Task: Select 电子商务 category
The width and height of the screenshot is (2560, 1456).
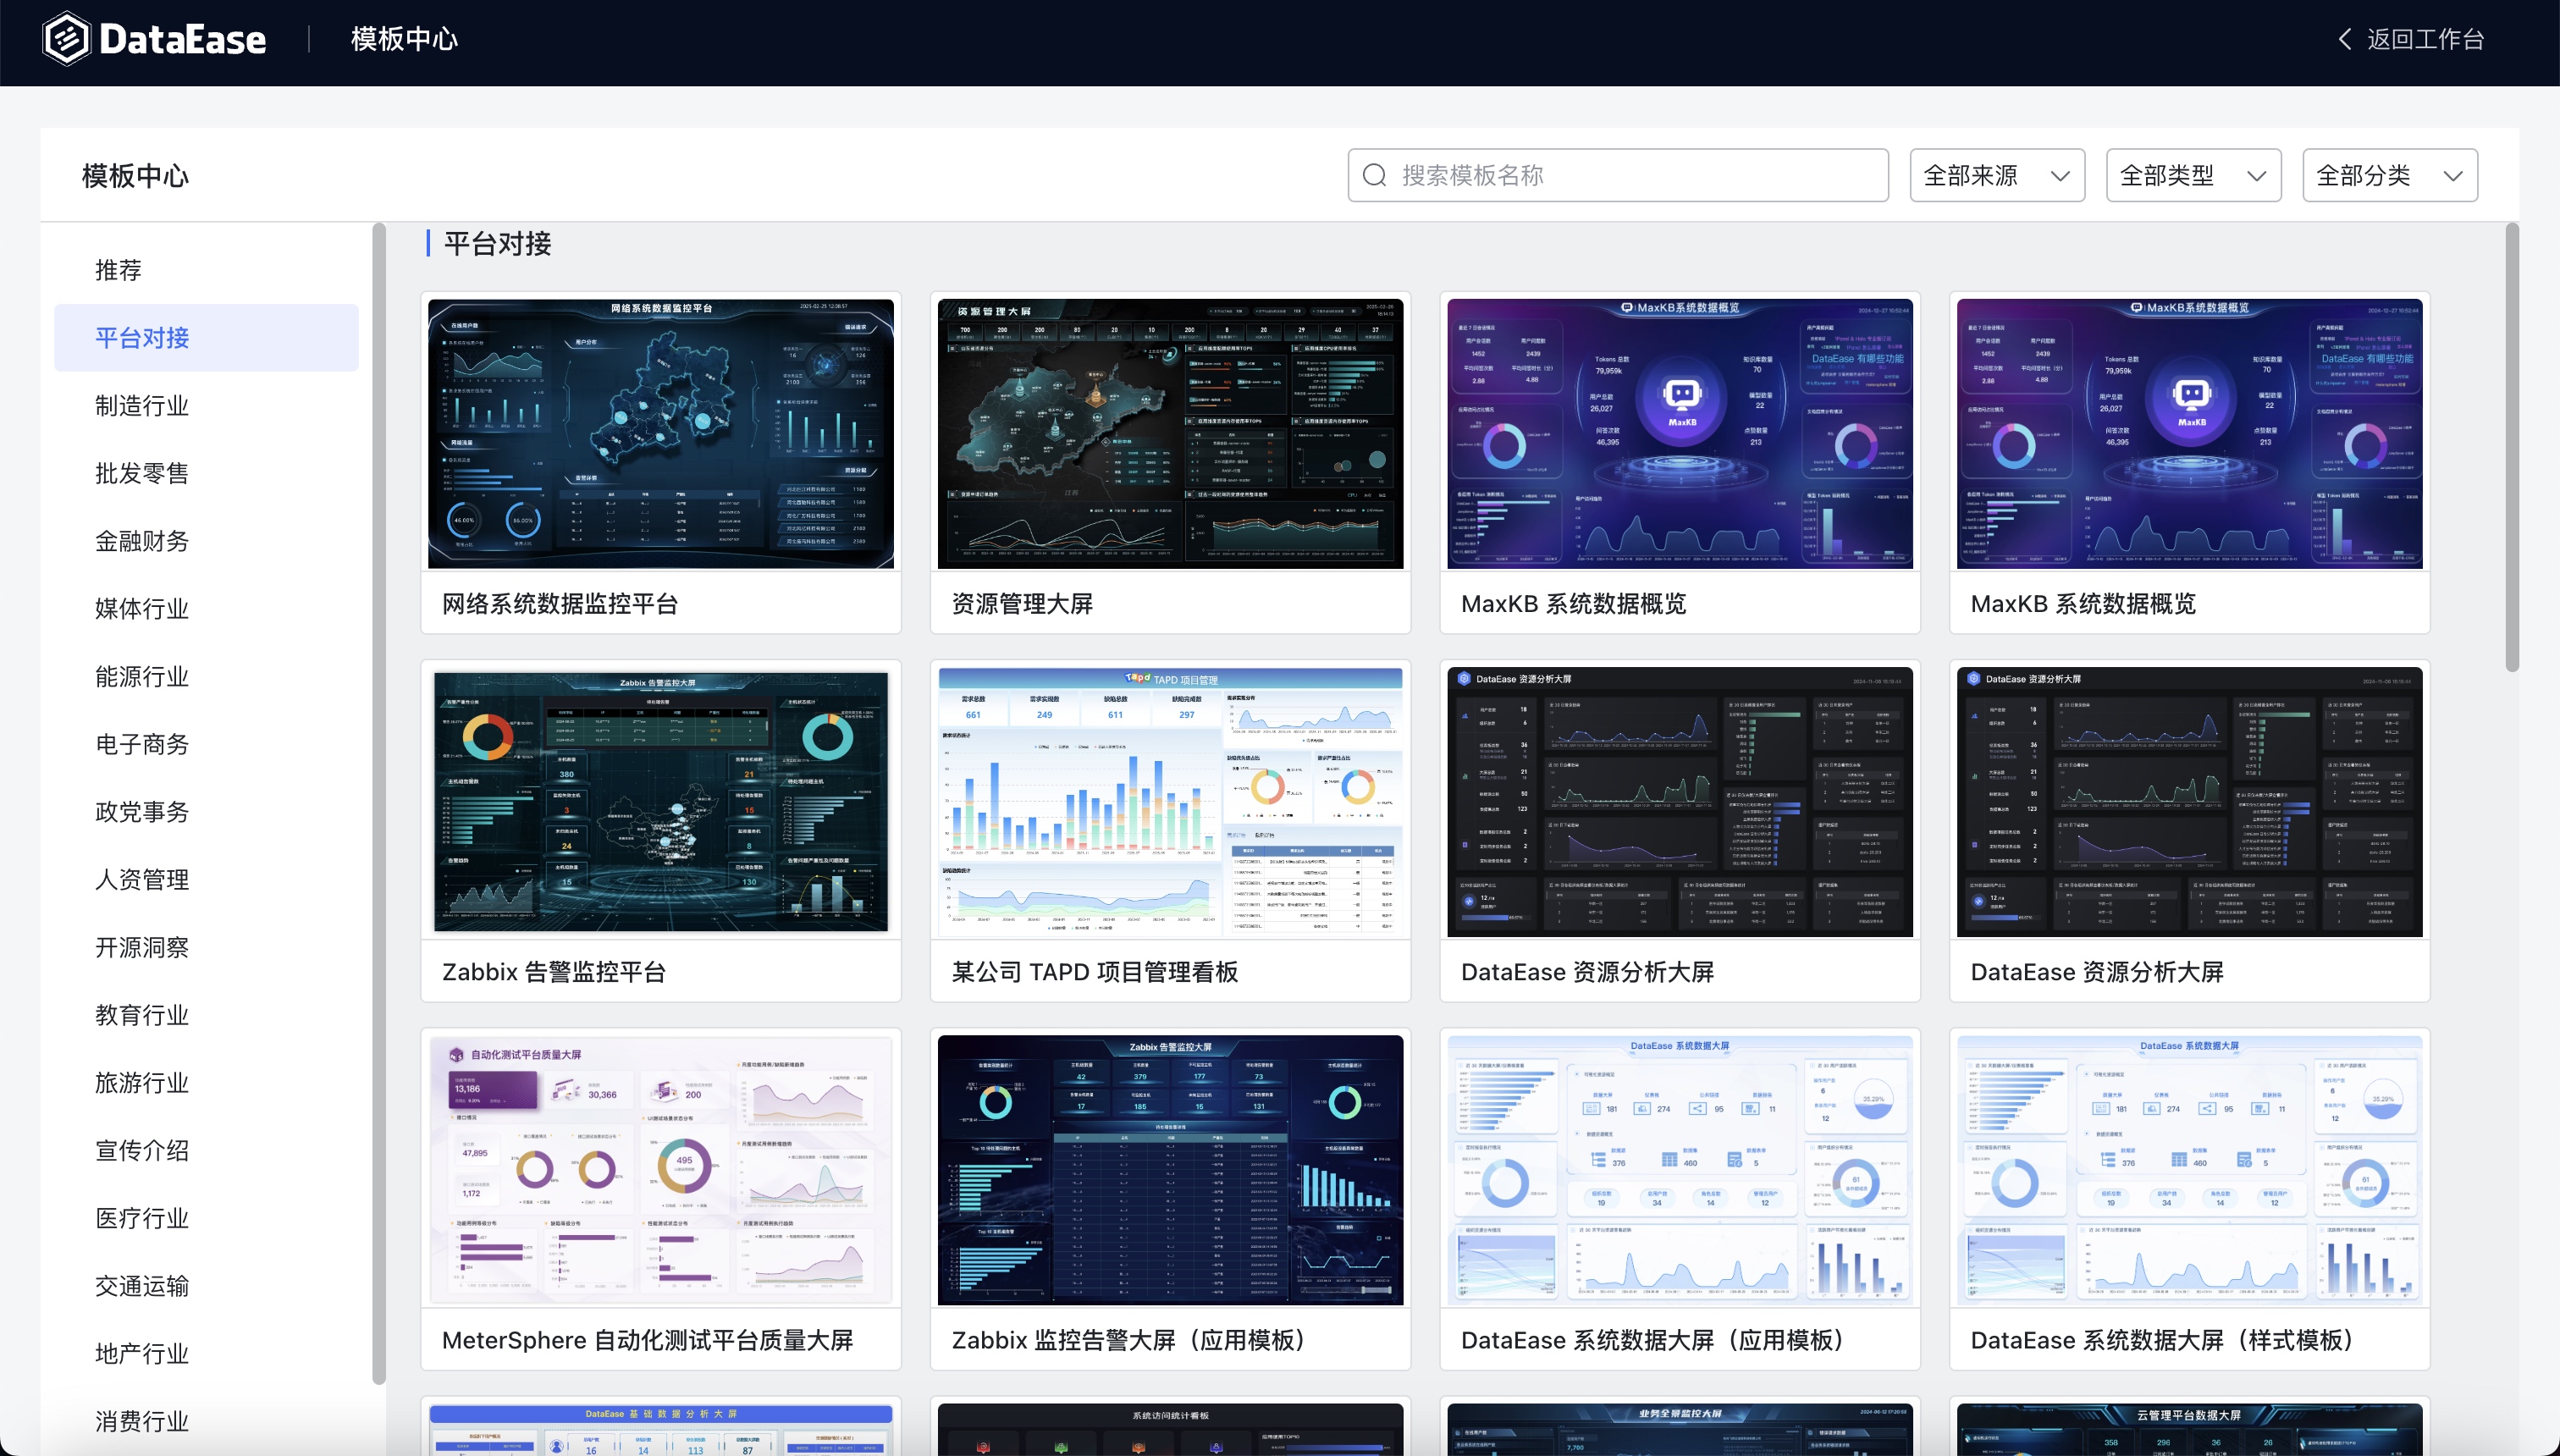Action: tap(206, 744)
